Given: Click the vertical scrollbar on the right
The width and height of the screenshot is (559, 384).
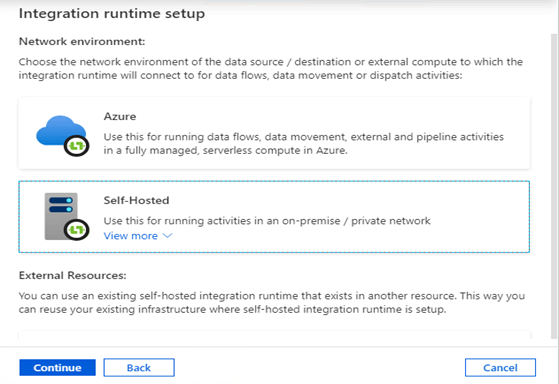Looking at the screenshot, I should click(554, 185).
